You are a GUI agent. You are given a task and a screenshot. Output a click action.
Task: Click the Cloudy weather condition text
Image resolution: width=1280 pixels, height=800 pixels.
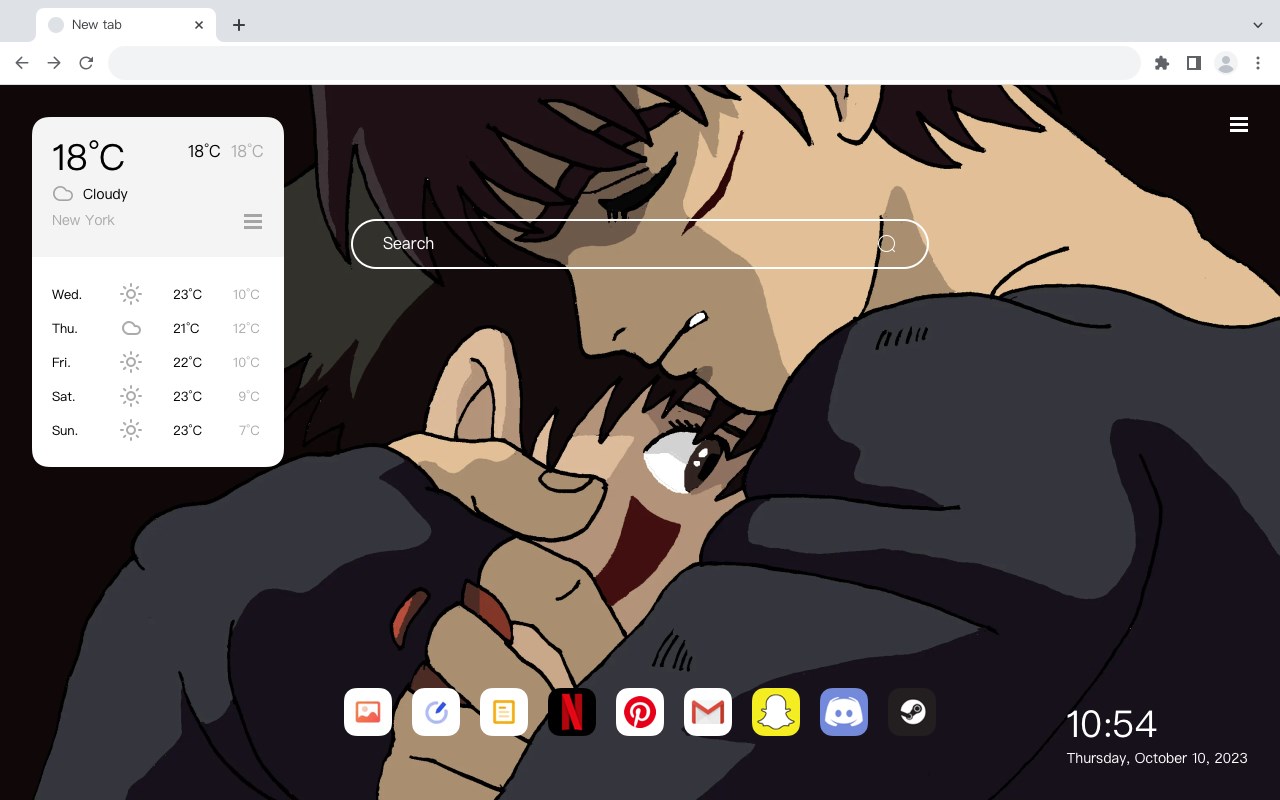pos(105,194)
